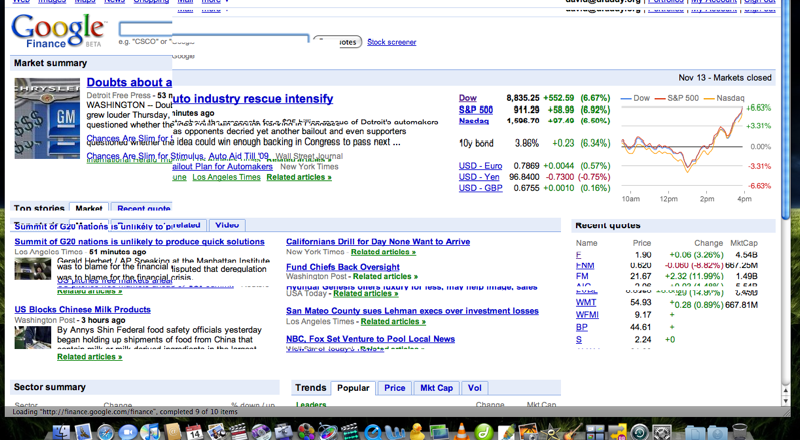Open the S&P 500 index link

point(476,110)
